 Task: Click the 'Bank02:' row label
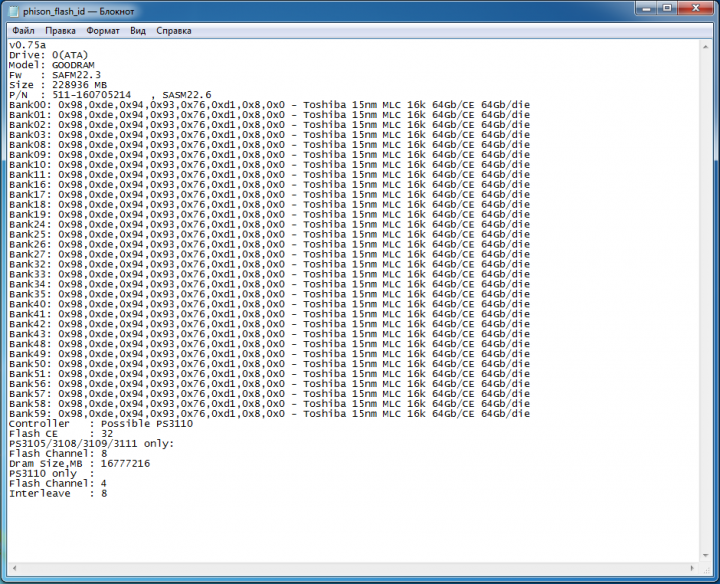click(30, 125)
